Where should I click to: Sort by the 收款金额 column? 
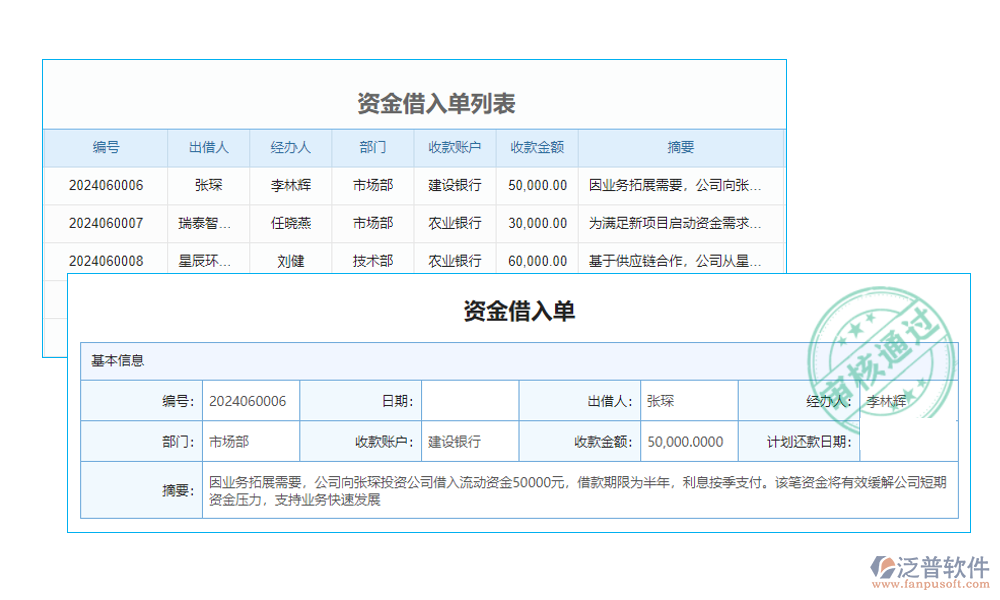536,147
